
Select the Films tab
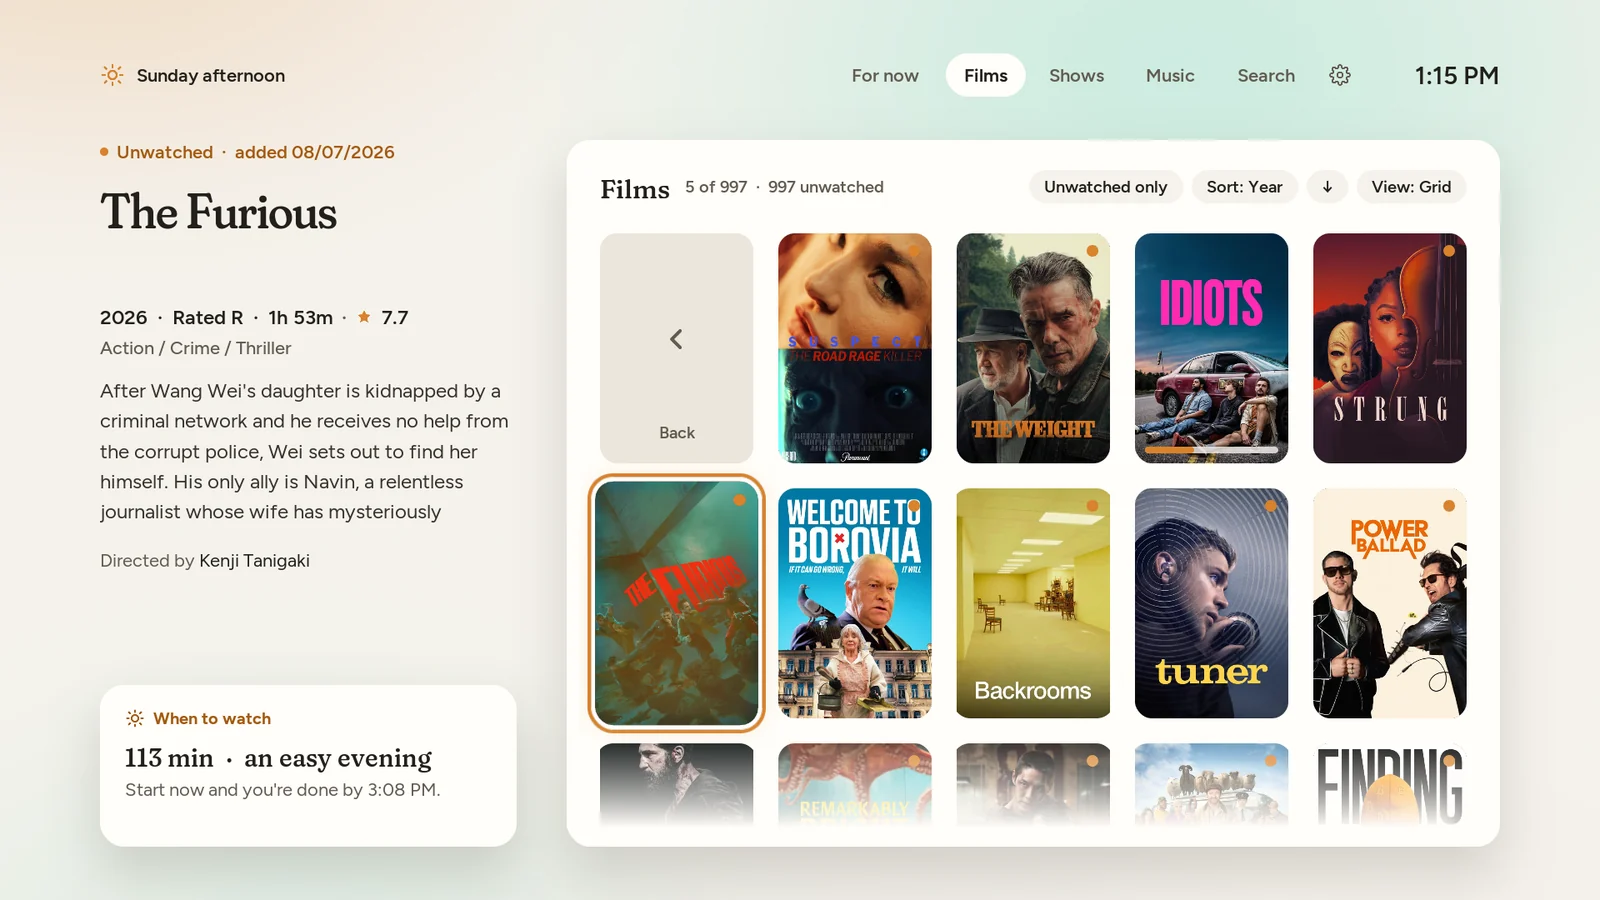click(x=986, y=75)
